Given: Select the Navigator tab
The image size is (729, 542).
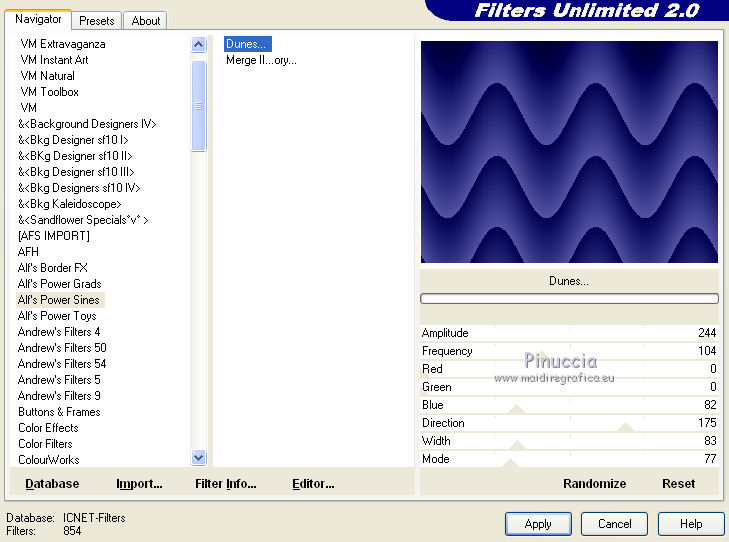Looking at the screenshot, I should (38, 19).
